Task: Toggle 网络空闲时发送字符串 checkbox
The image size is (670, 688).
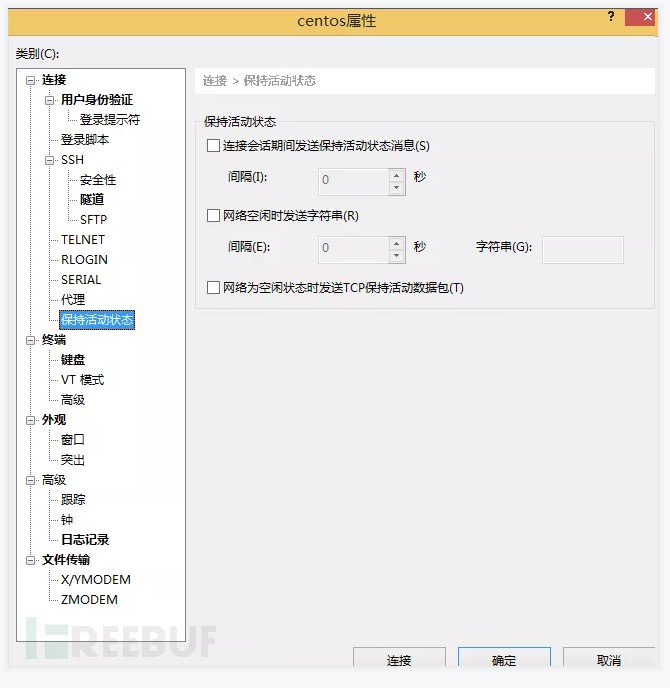Action: (x=213, y=215)
